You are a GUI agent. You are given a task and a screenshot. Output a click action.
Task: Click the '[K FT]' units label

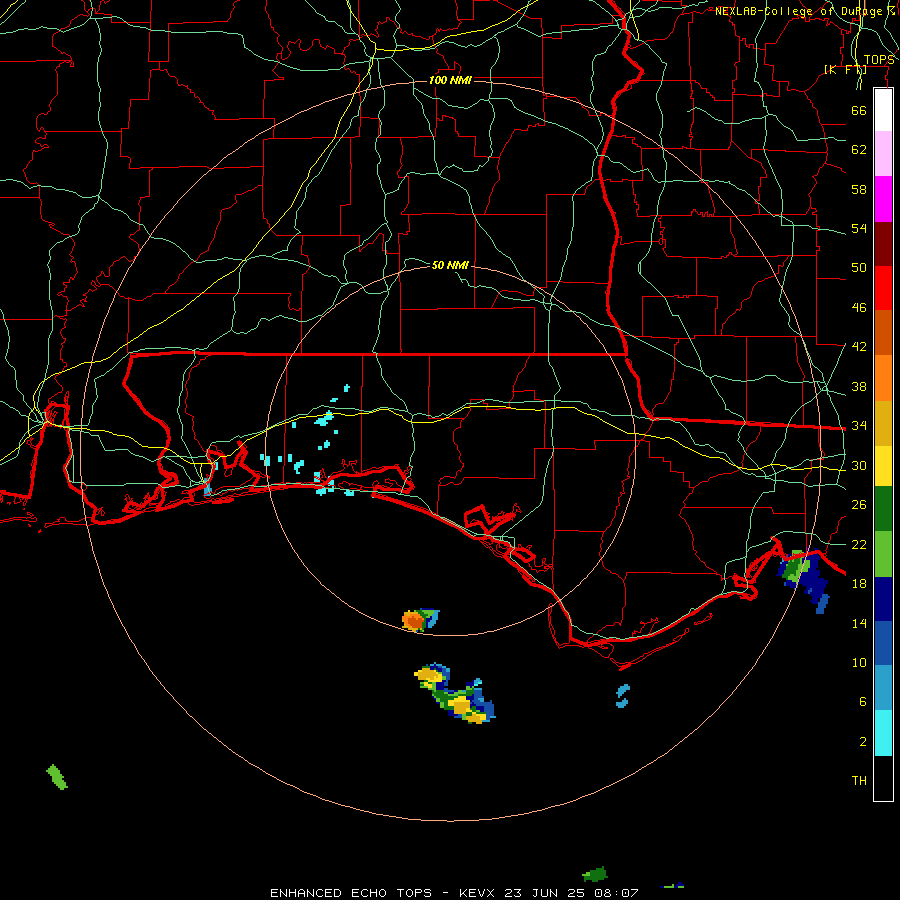tap(845, 70)
